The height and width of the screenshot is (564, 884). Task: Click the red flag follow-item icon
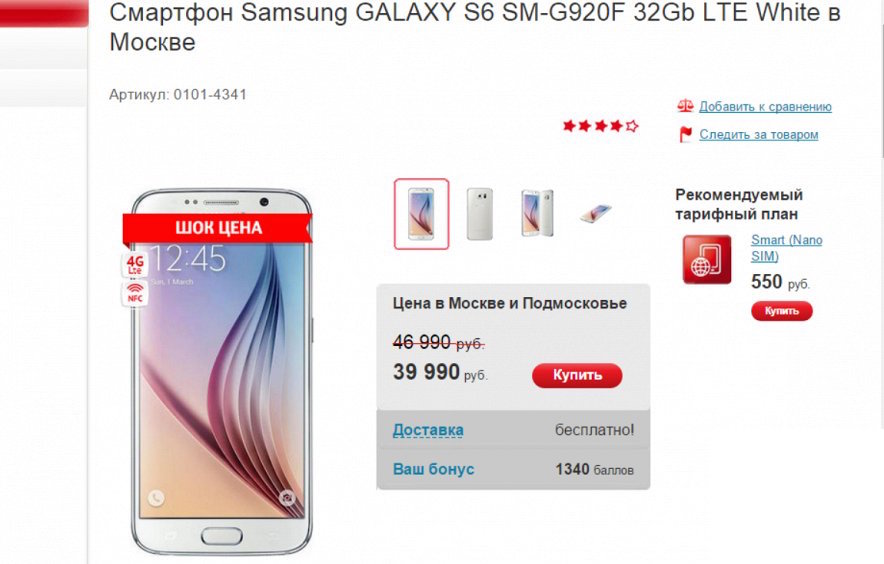686,134
